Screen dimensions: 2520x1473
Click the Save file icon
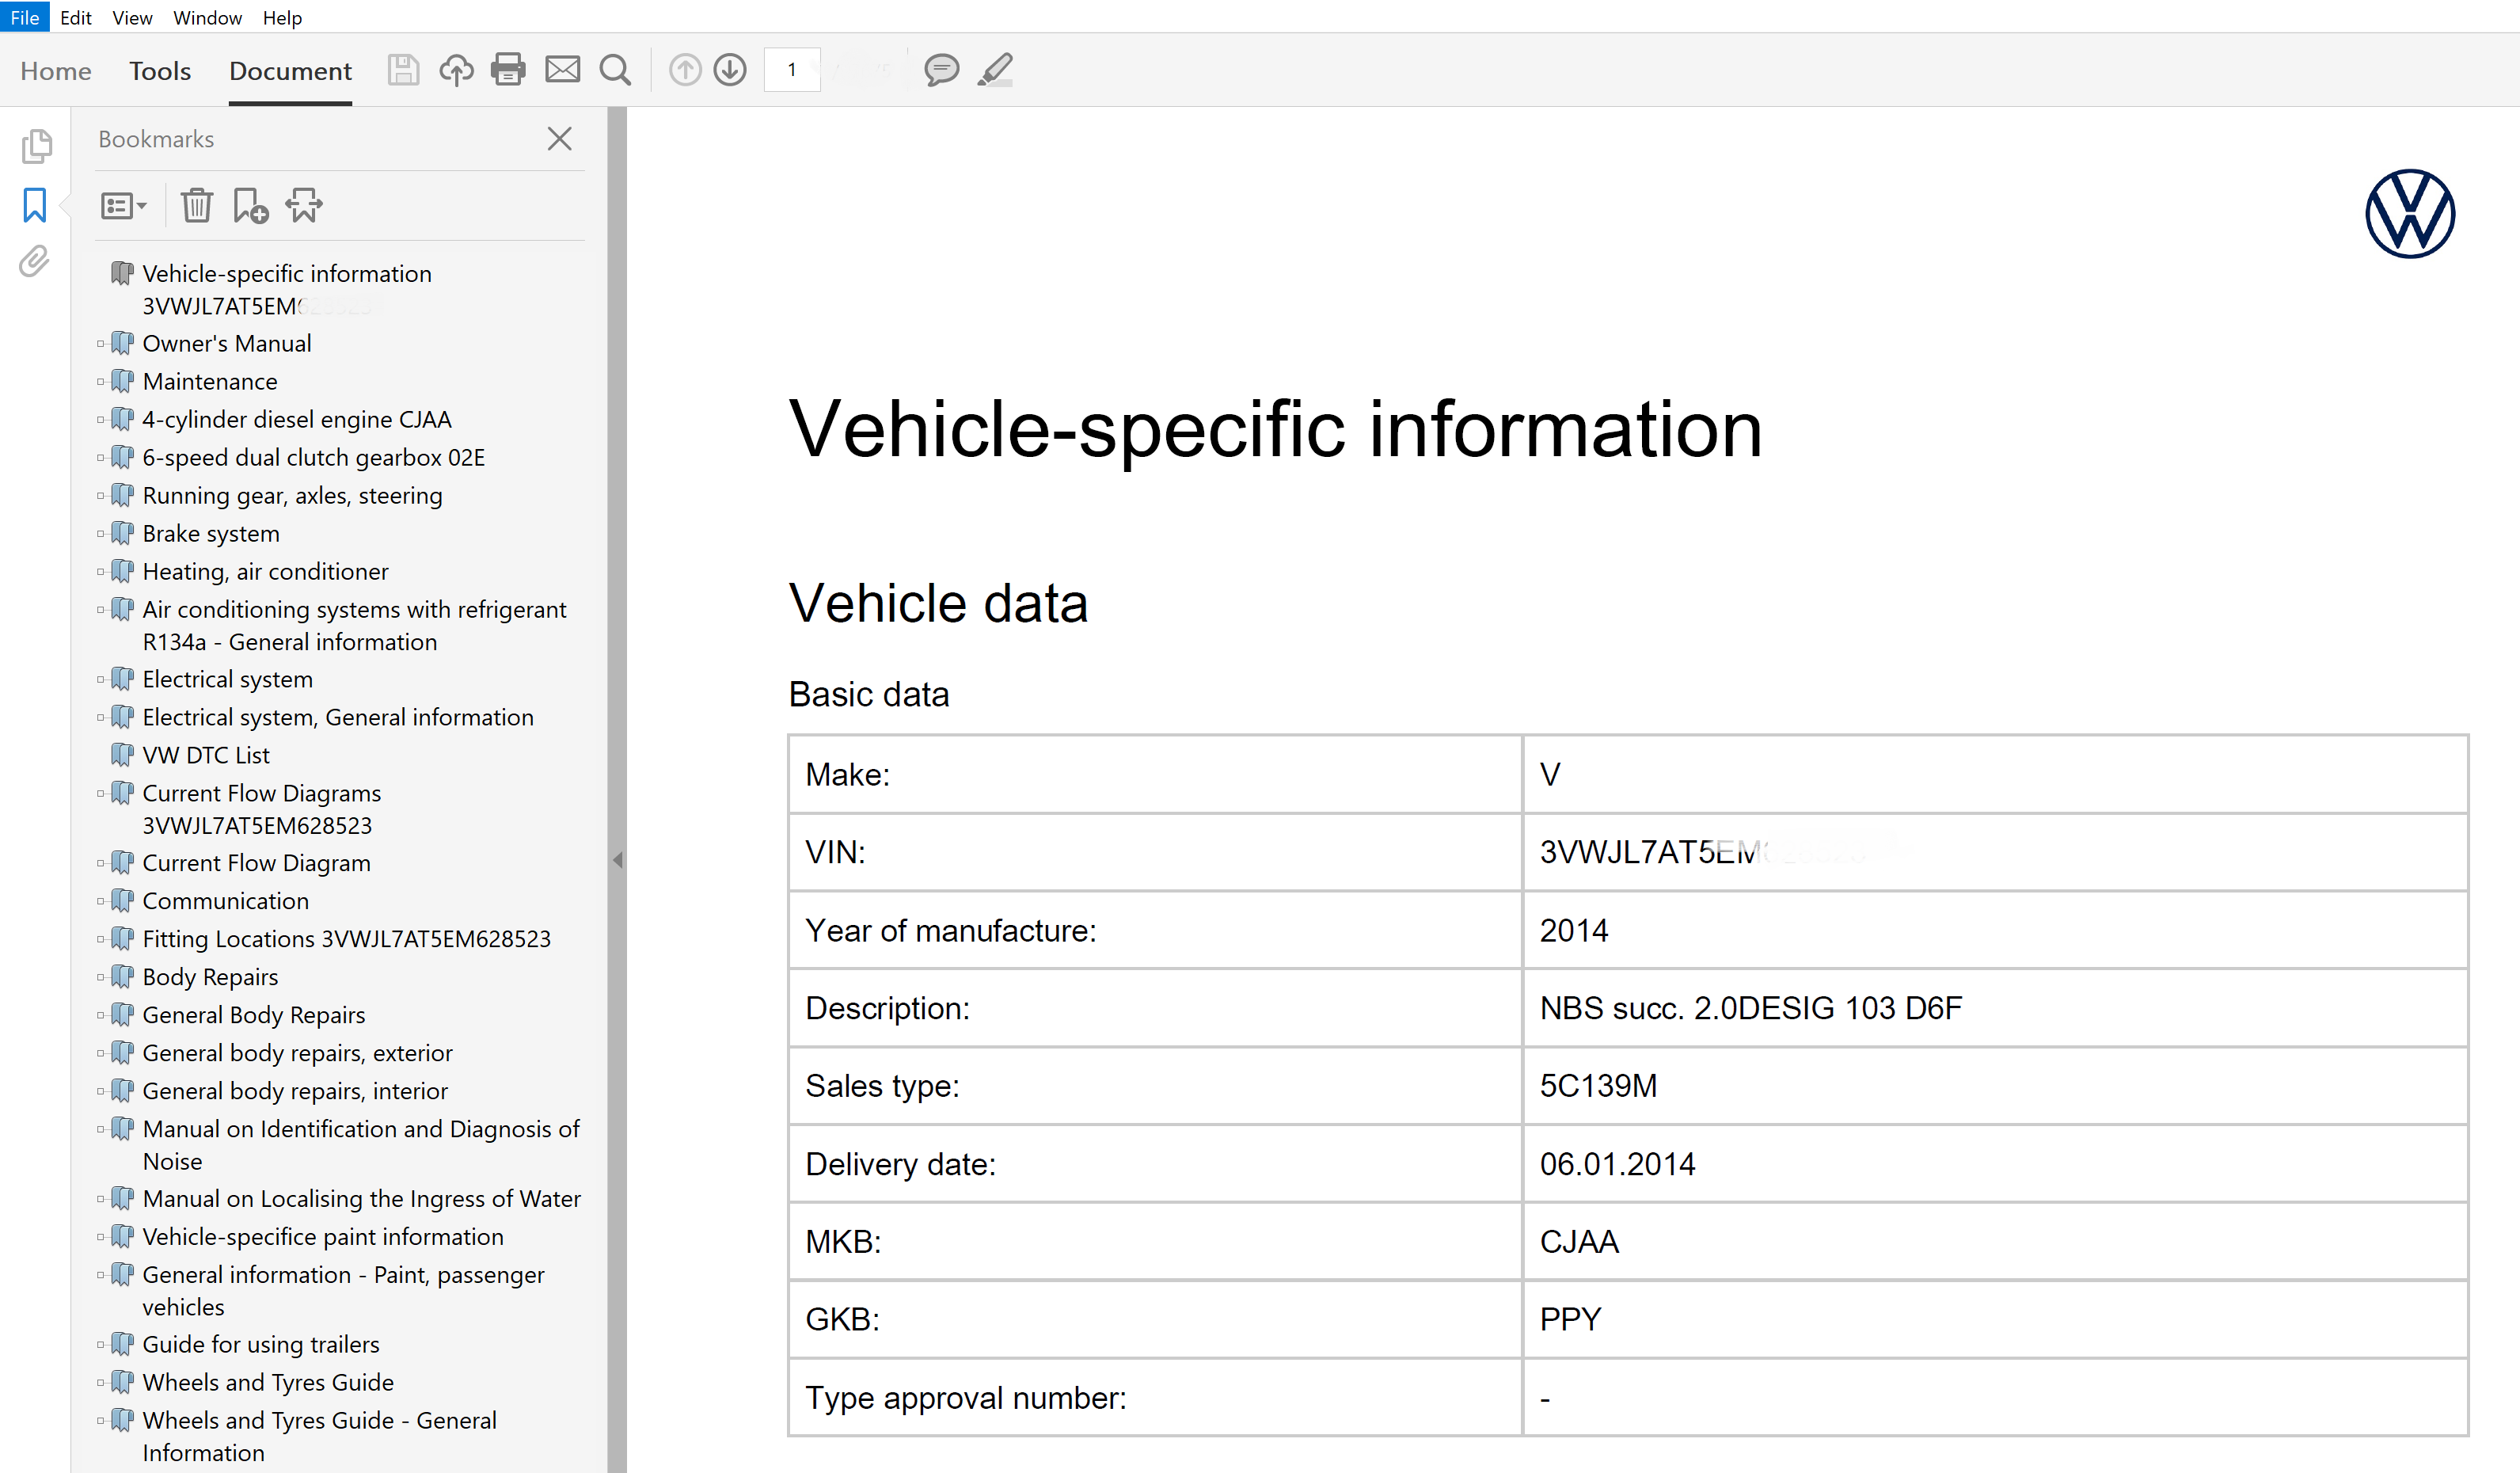coord(403,70)
